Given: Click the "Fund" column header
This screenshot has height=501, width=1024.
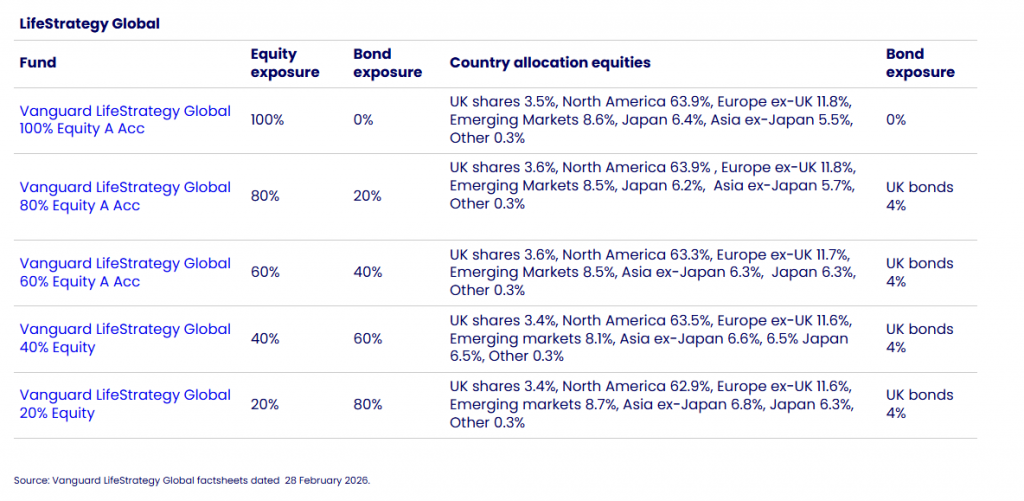Looking at the screenshot, I should pyautogui.click(x=38, y=62).
